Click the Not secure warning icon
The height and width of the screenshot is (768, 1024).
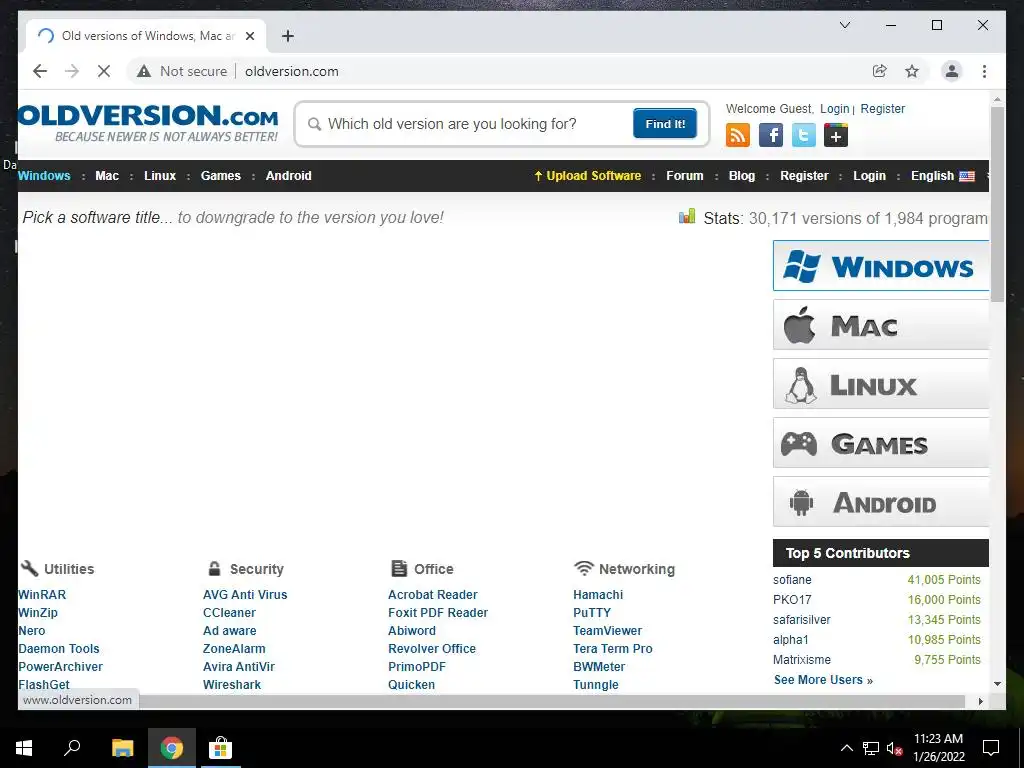(x=144, y=71)
